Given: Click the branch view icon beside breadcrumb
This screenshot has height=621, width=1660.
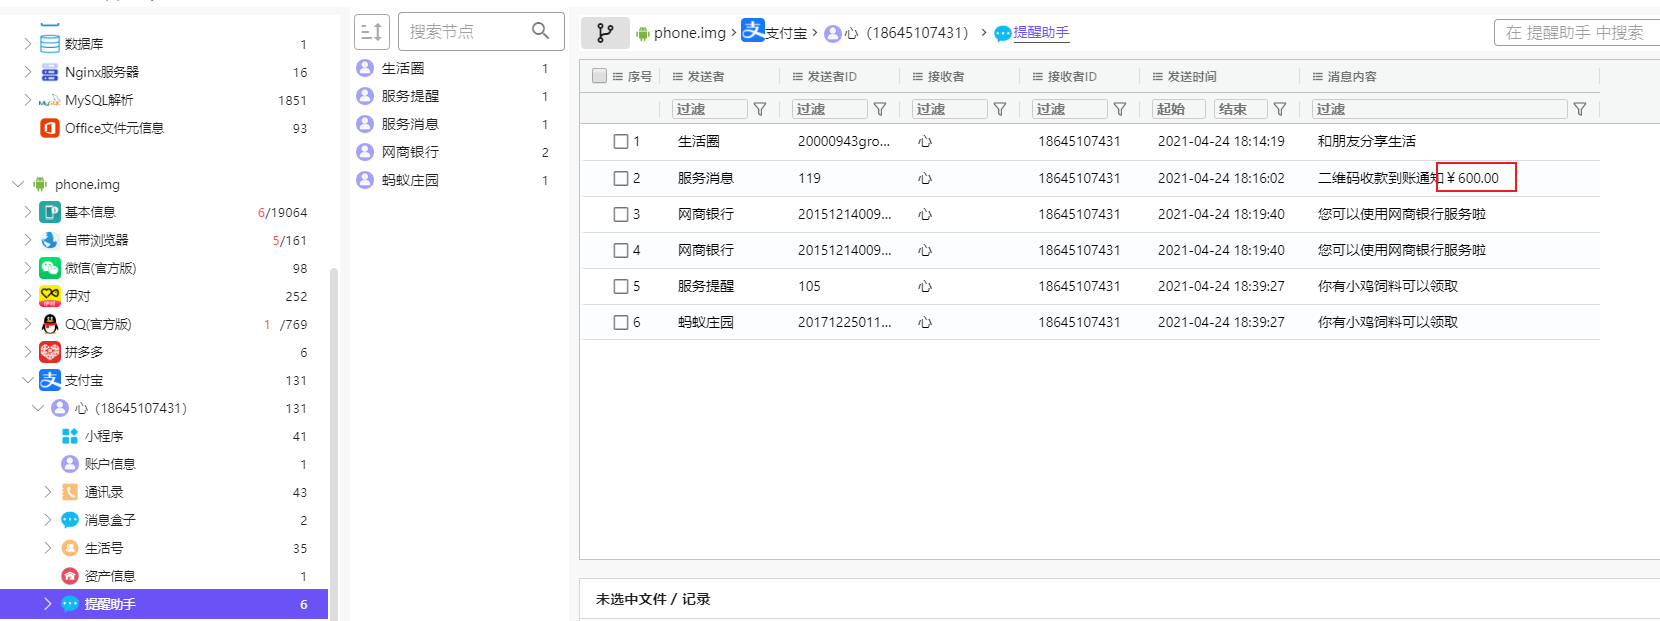Looking at the screenshot, I should pos(605,33).
